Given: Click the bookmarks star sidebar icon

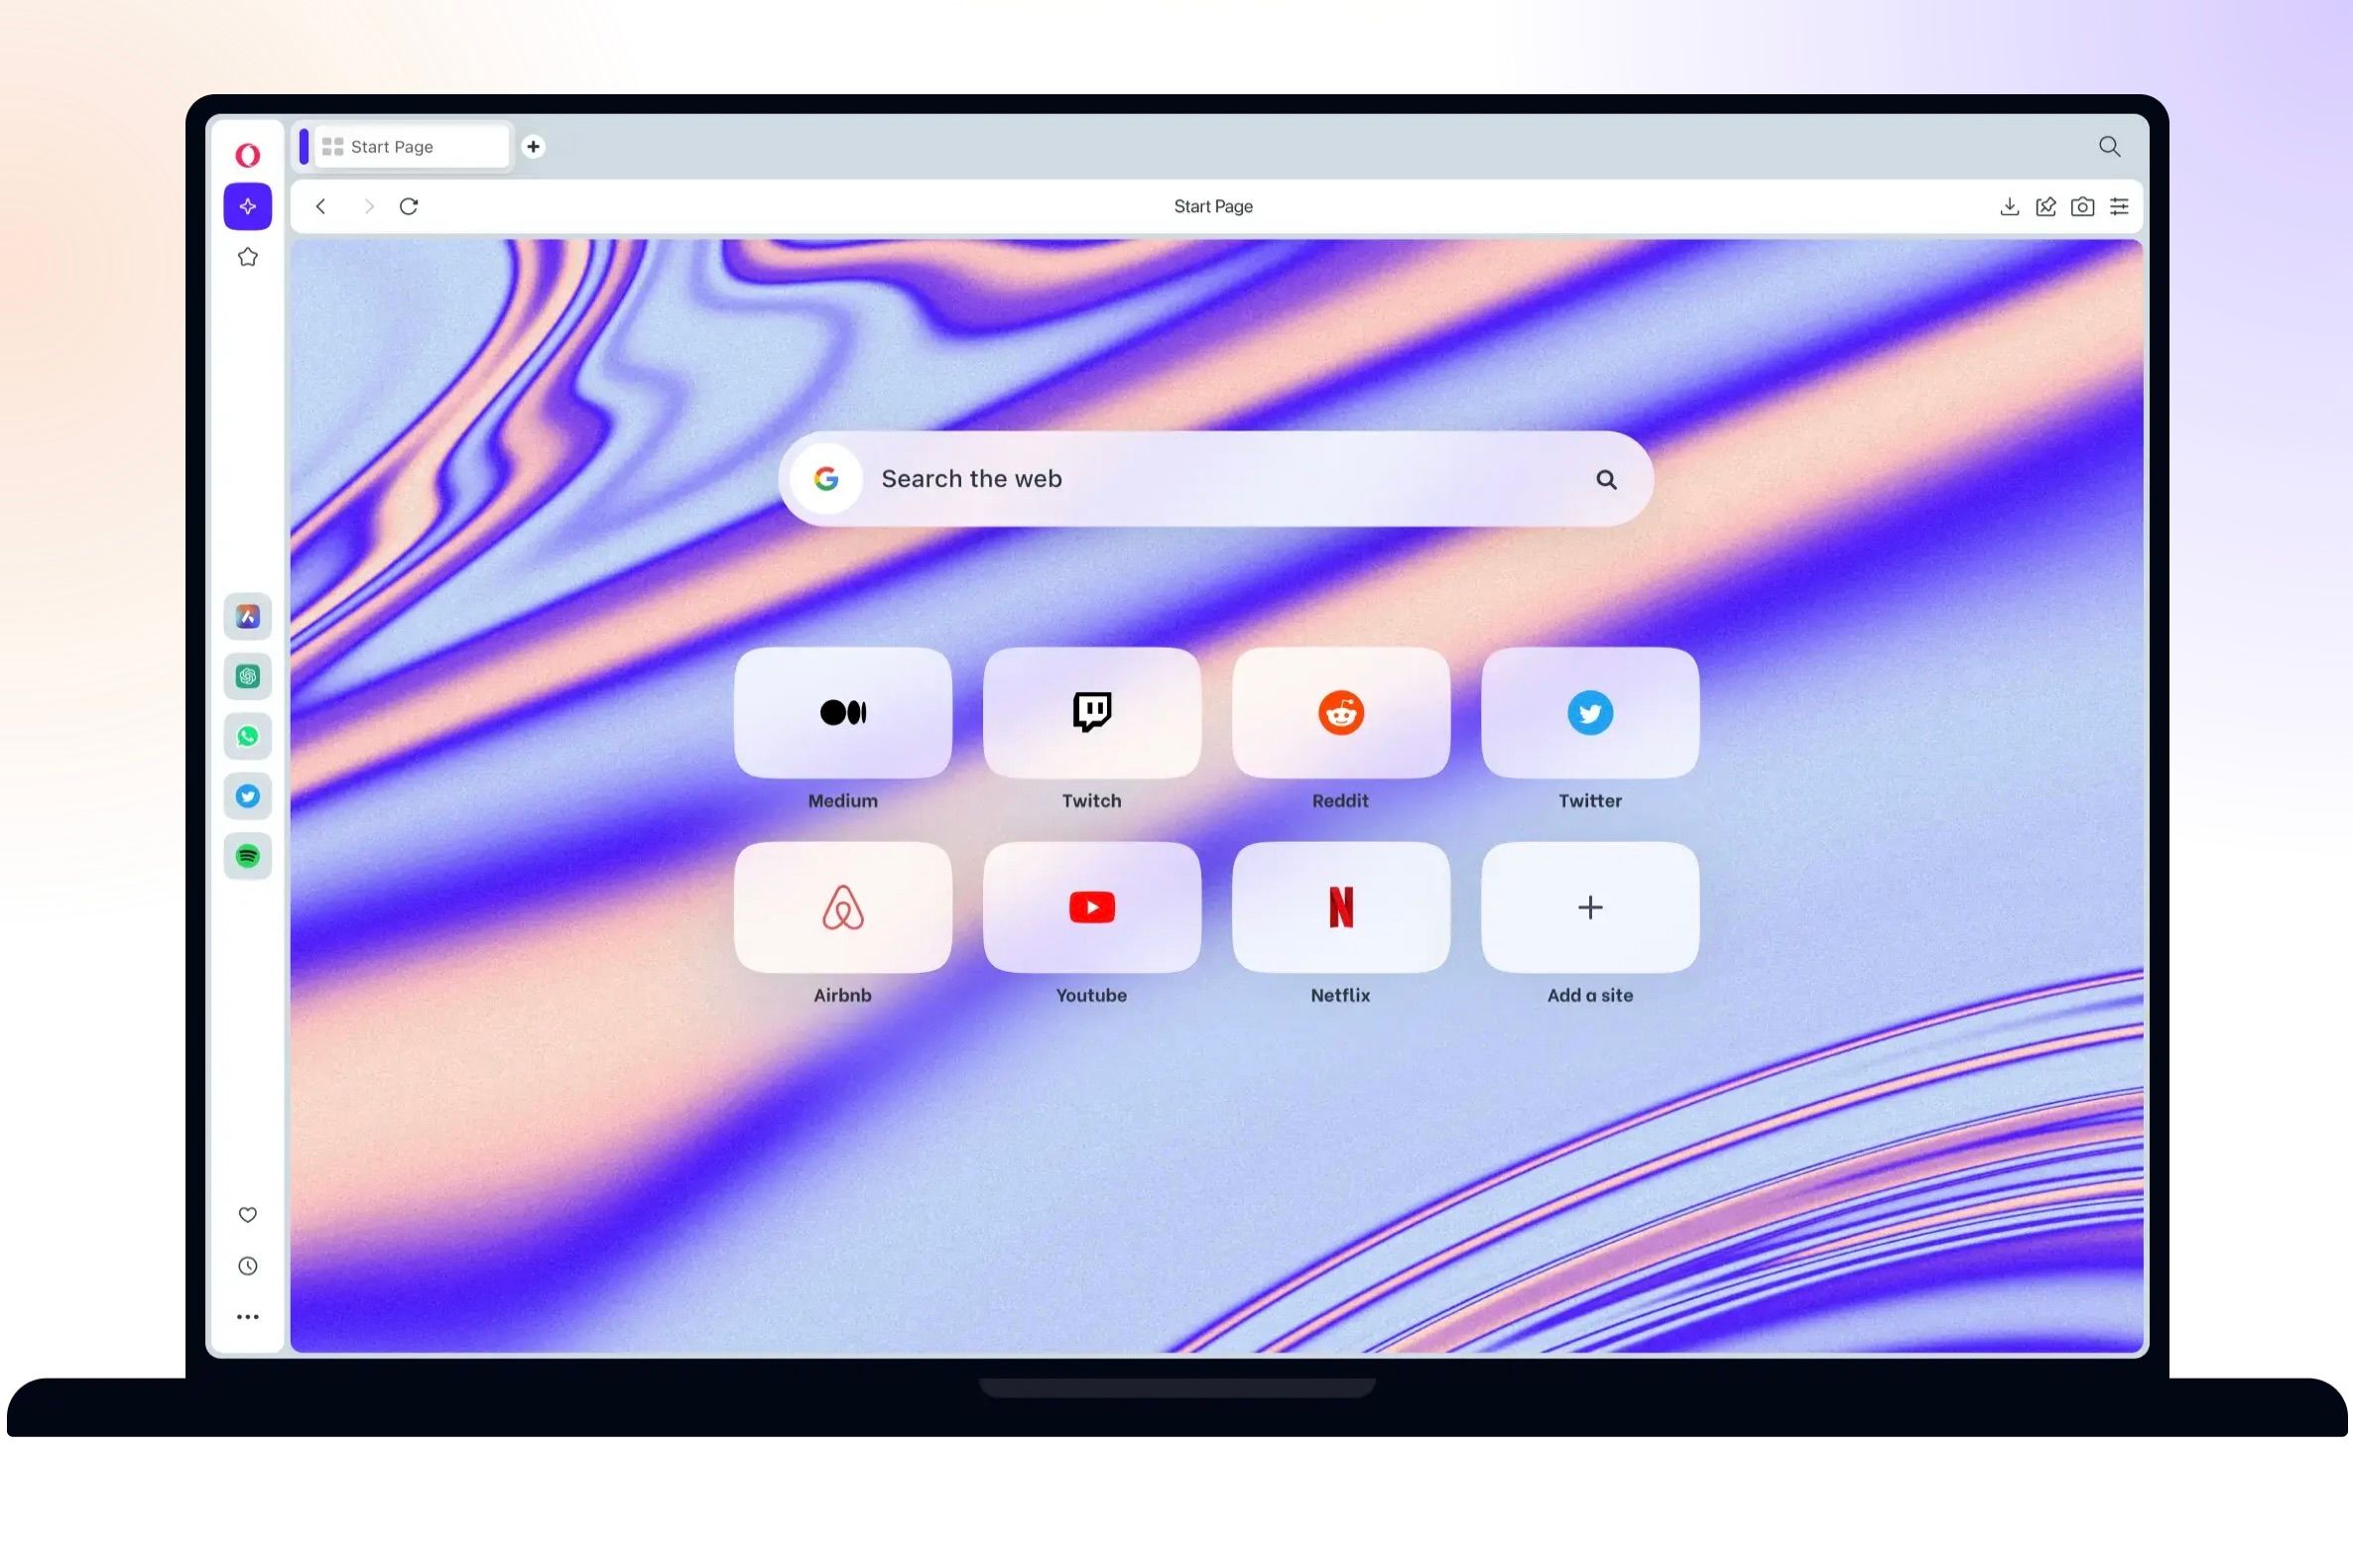Looking at the screenshot, I should (x=247, y=257).
